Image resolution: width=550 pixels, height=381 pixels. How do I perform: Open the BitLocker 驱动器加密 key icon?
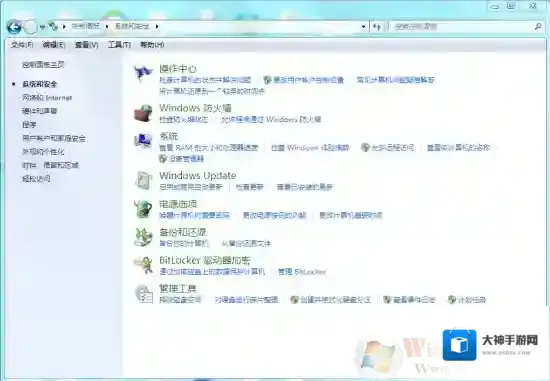143,265
